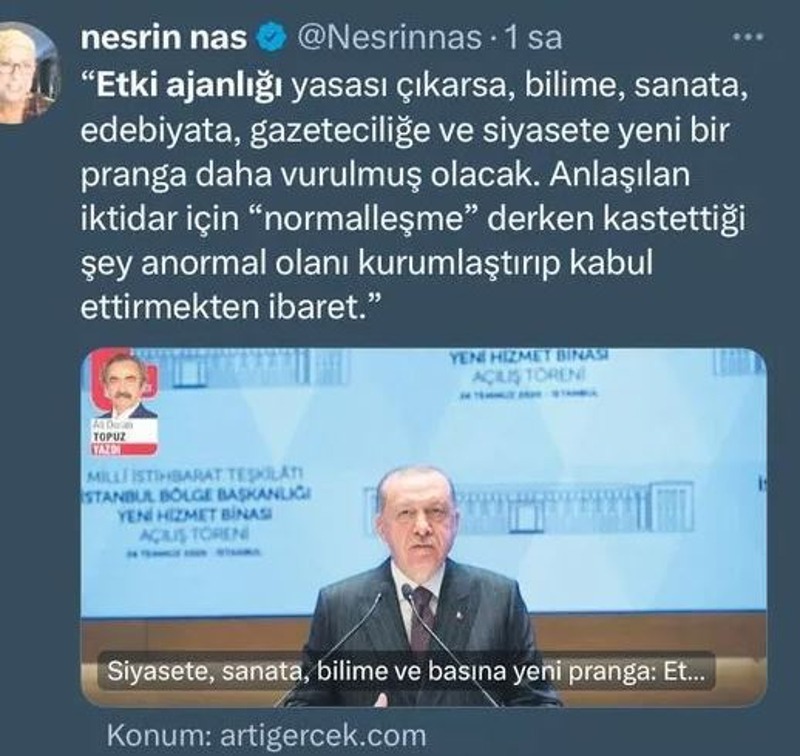This screenshot has height=756, width=800.
Task: Click the blue verified badge
Action: tap(272, 38)
